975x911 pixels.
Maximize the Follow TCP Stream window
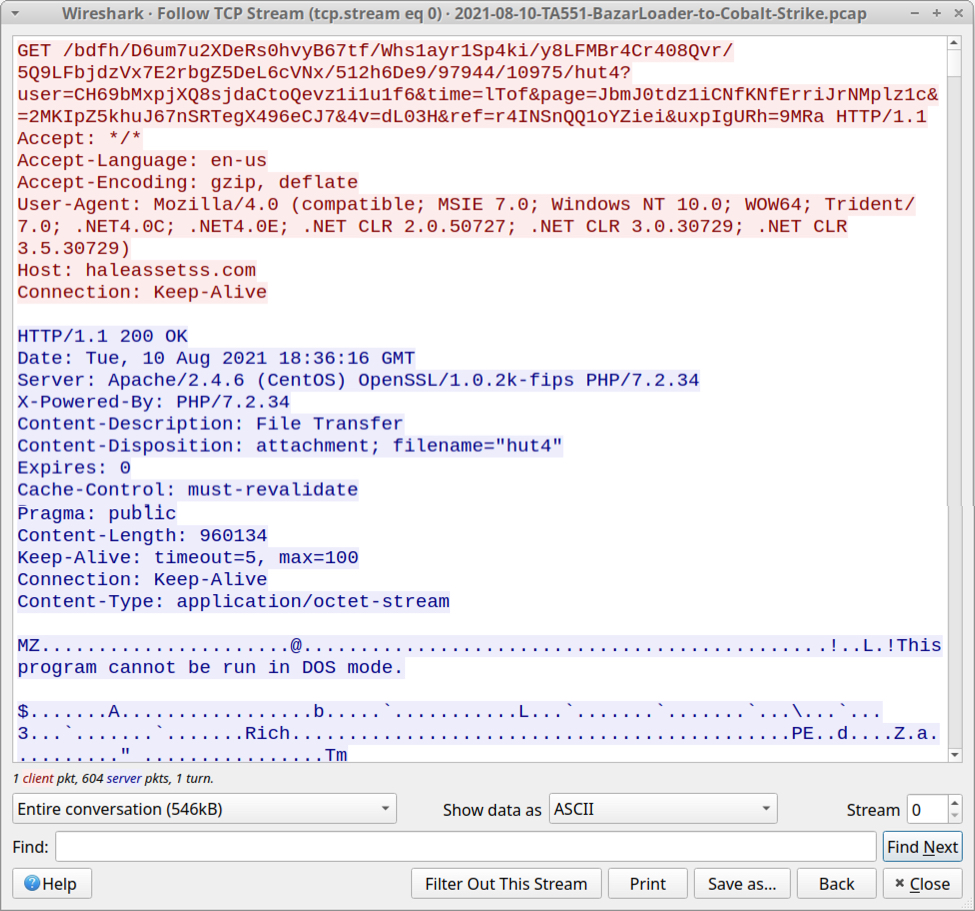[x=936, y=13]
